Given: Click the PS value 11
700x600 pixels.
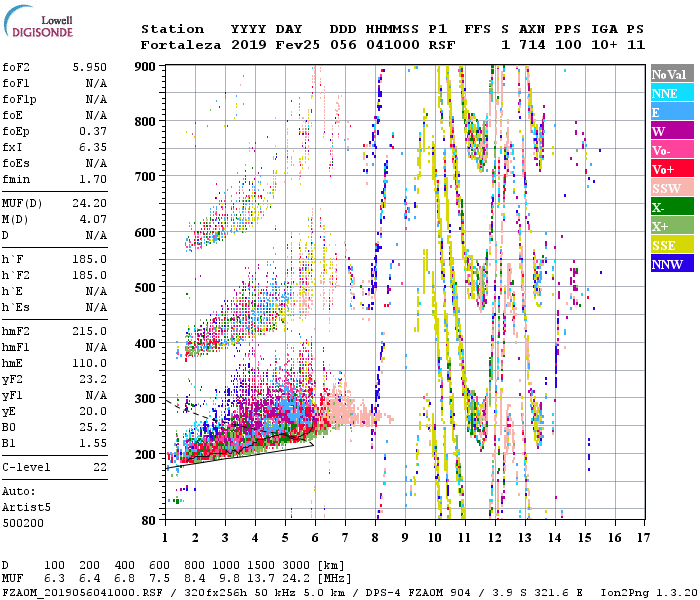Looking at the screenshot, I should 636,45.
